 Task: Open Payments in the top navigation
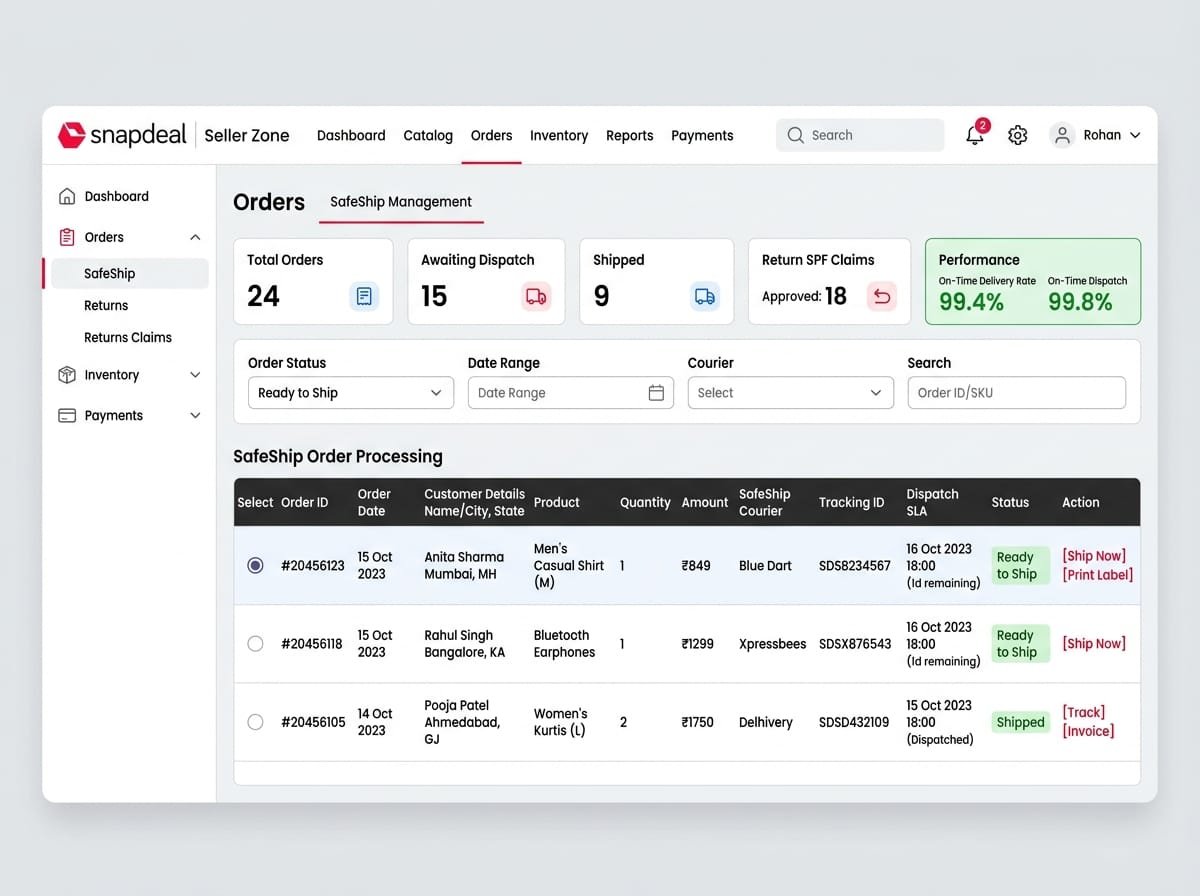point(702,135)
